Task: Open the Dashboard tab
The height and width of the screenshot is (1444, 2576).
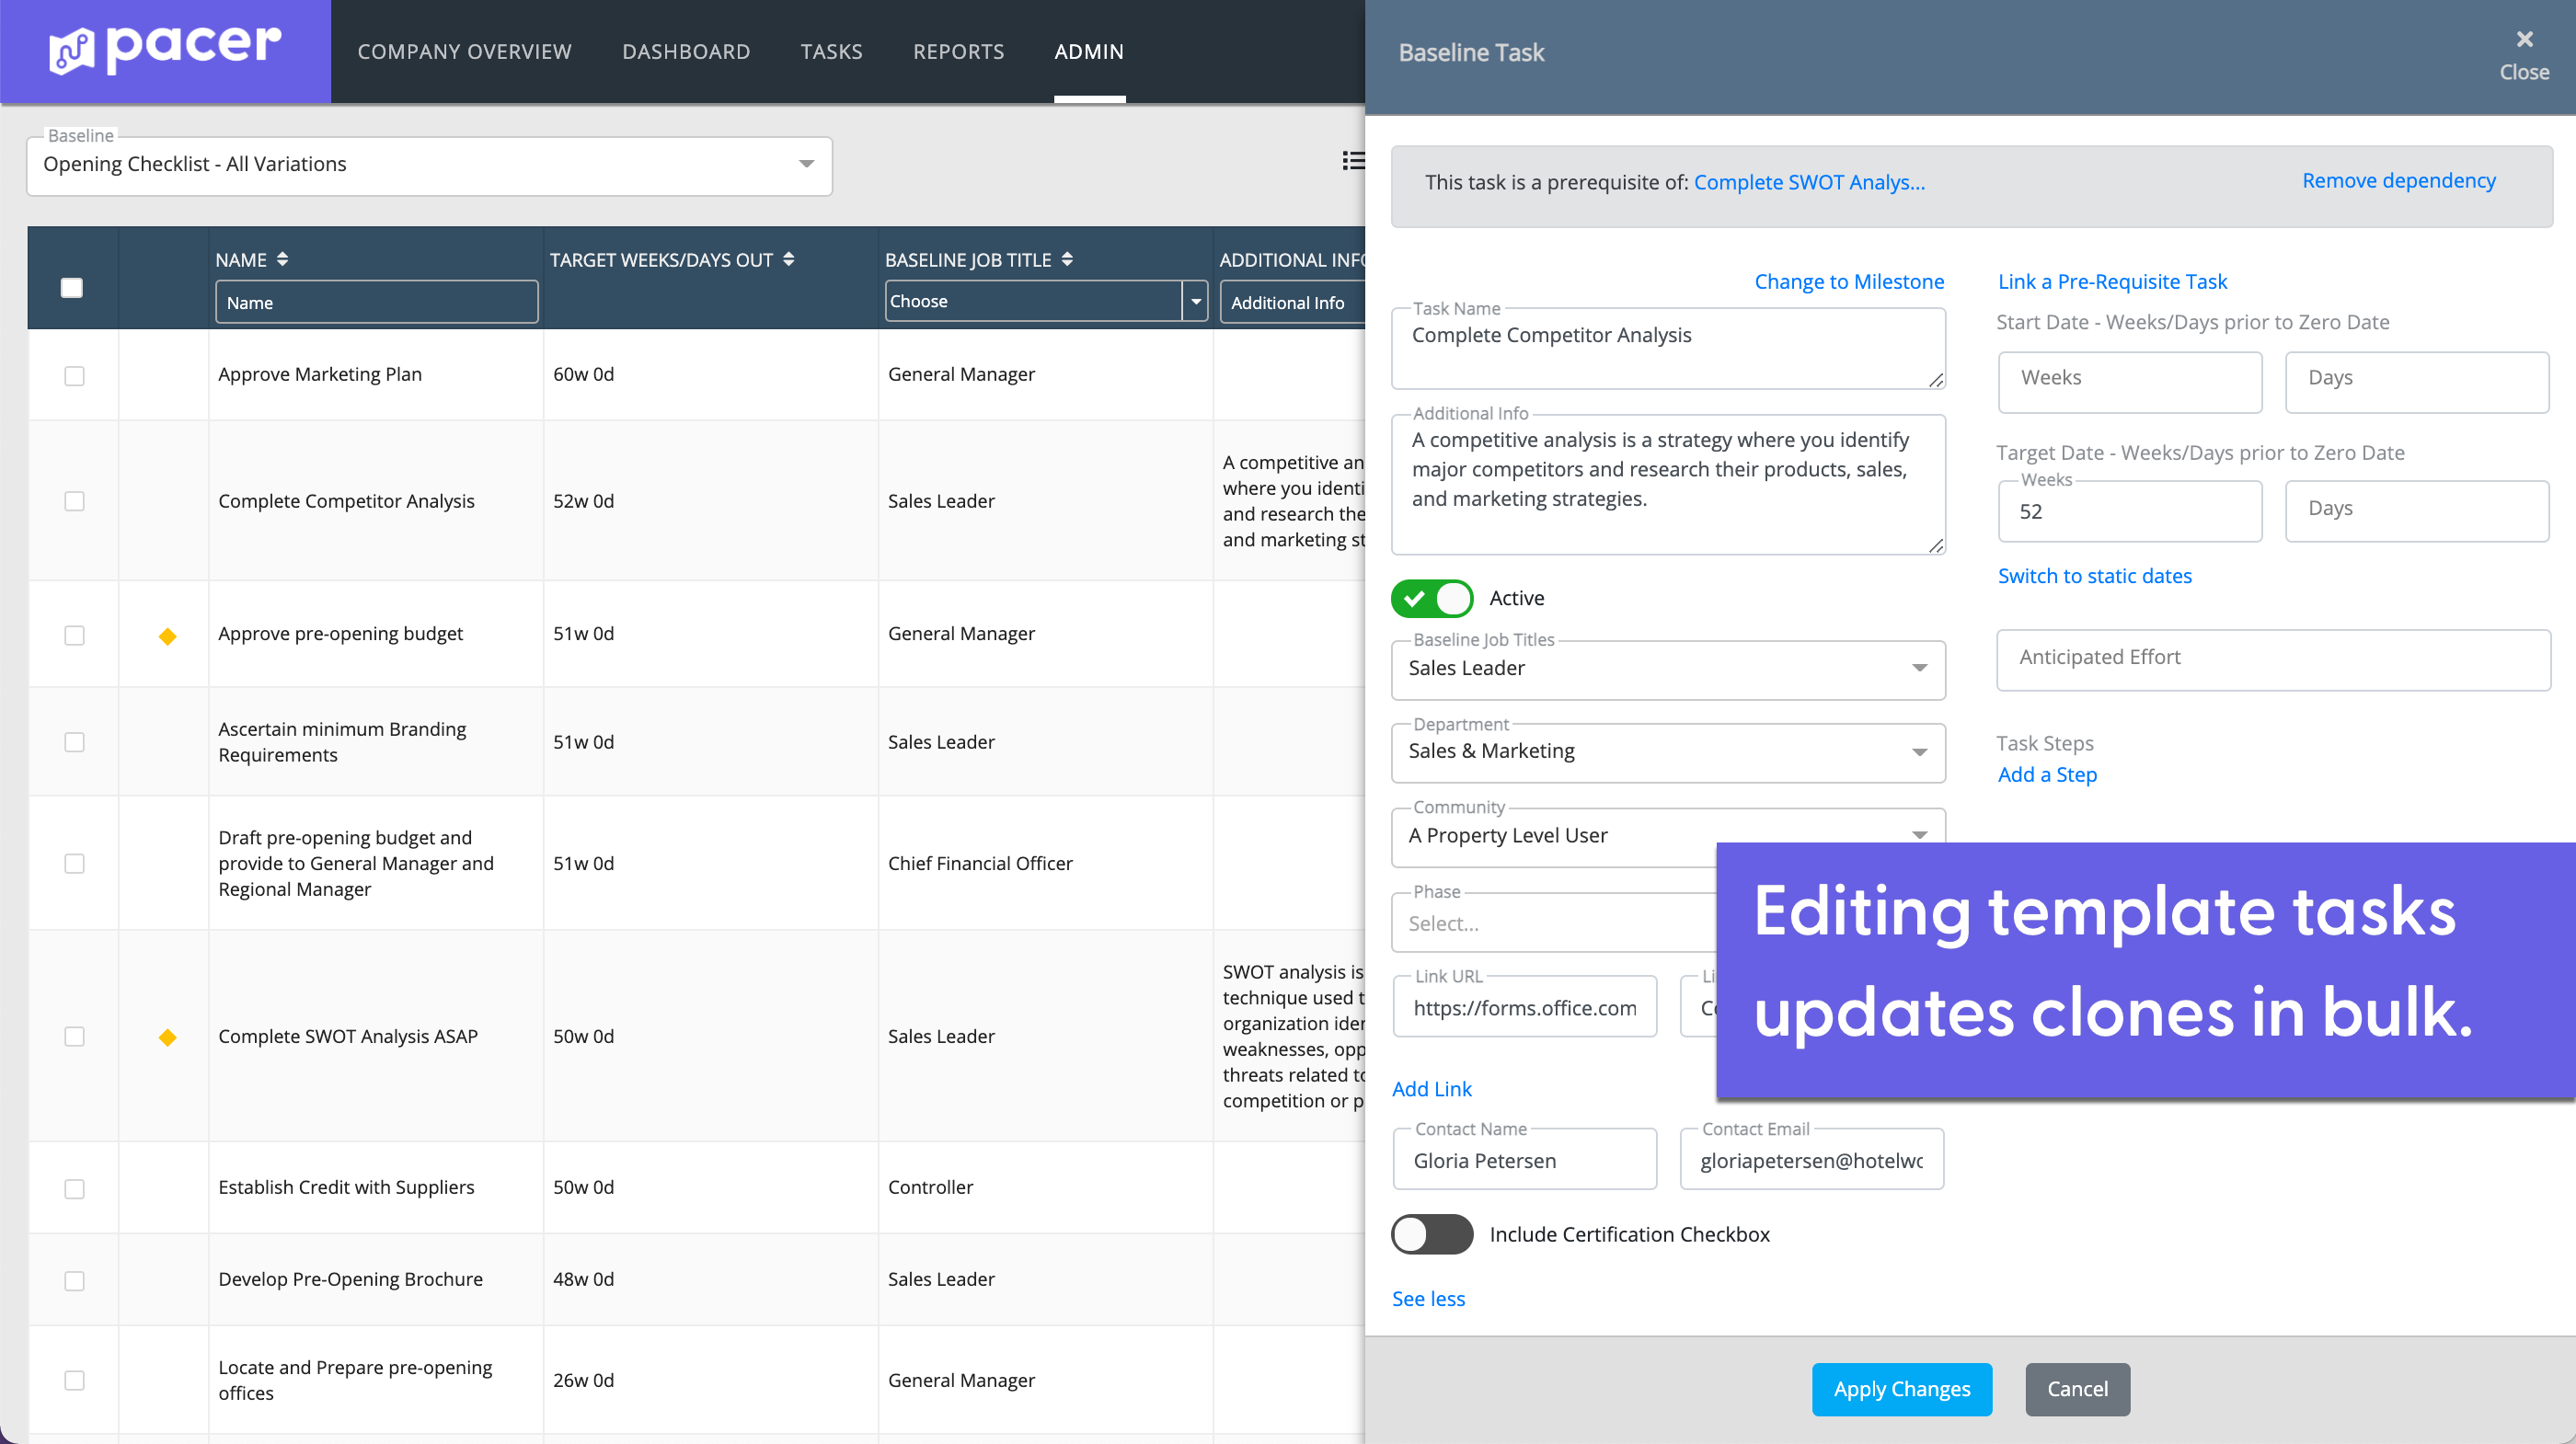Action: click(x=686, y=52)
